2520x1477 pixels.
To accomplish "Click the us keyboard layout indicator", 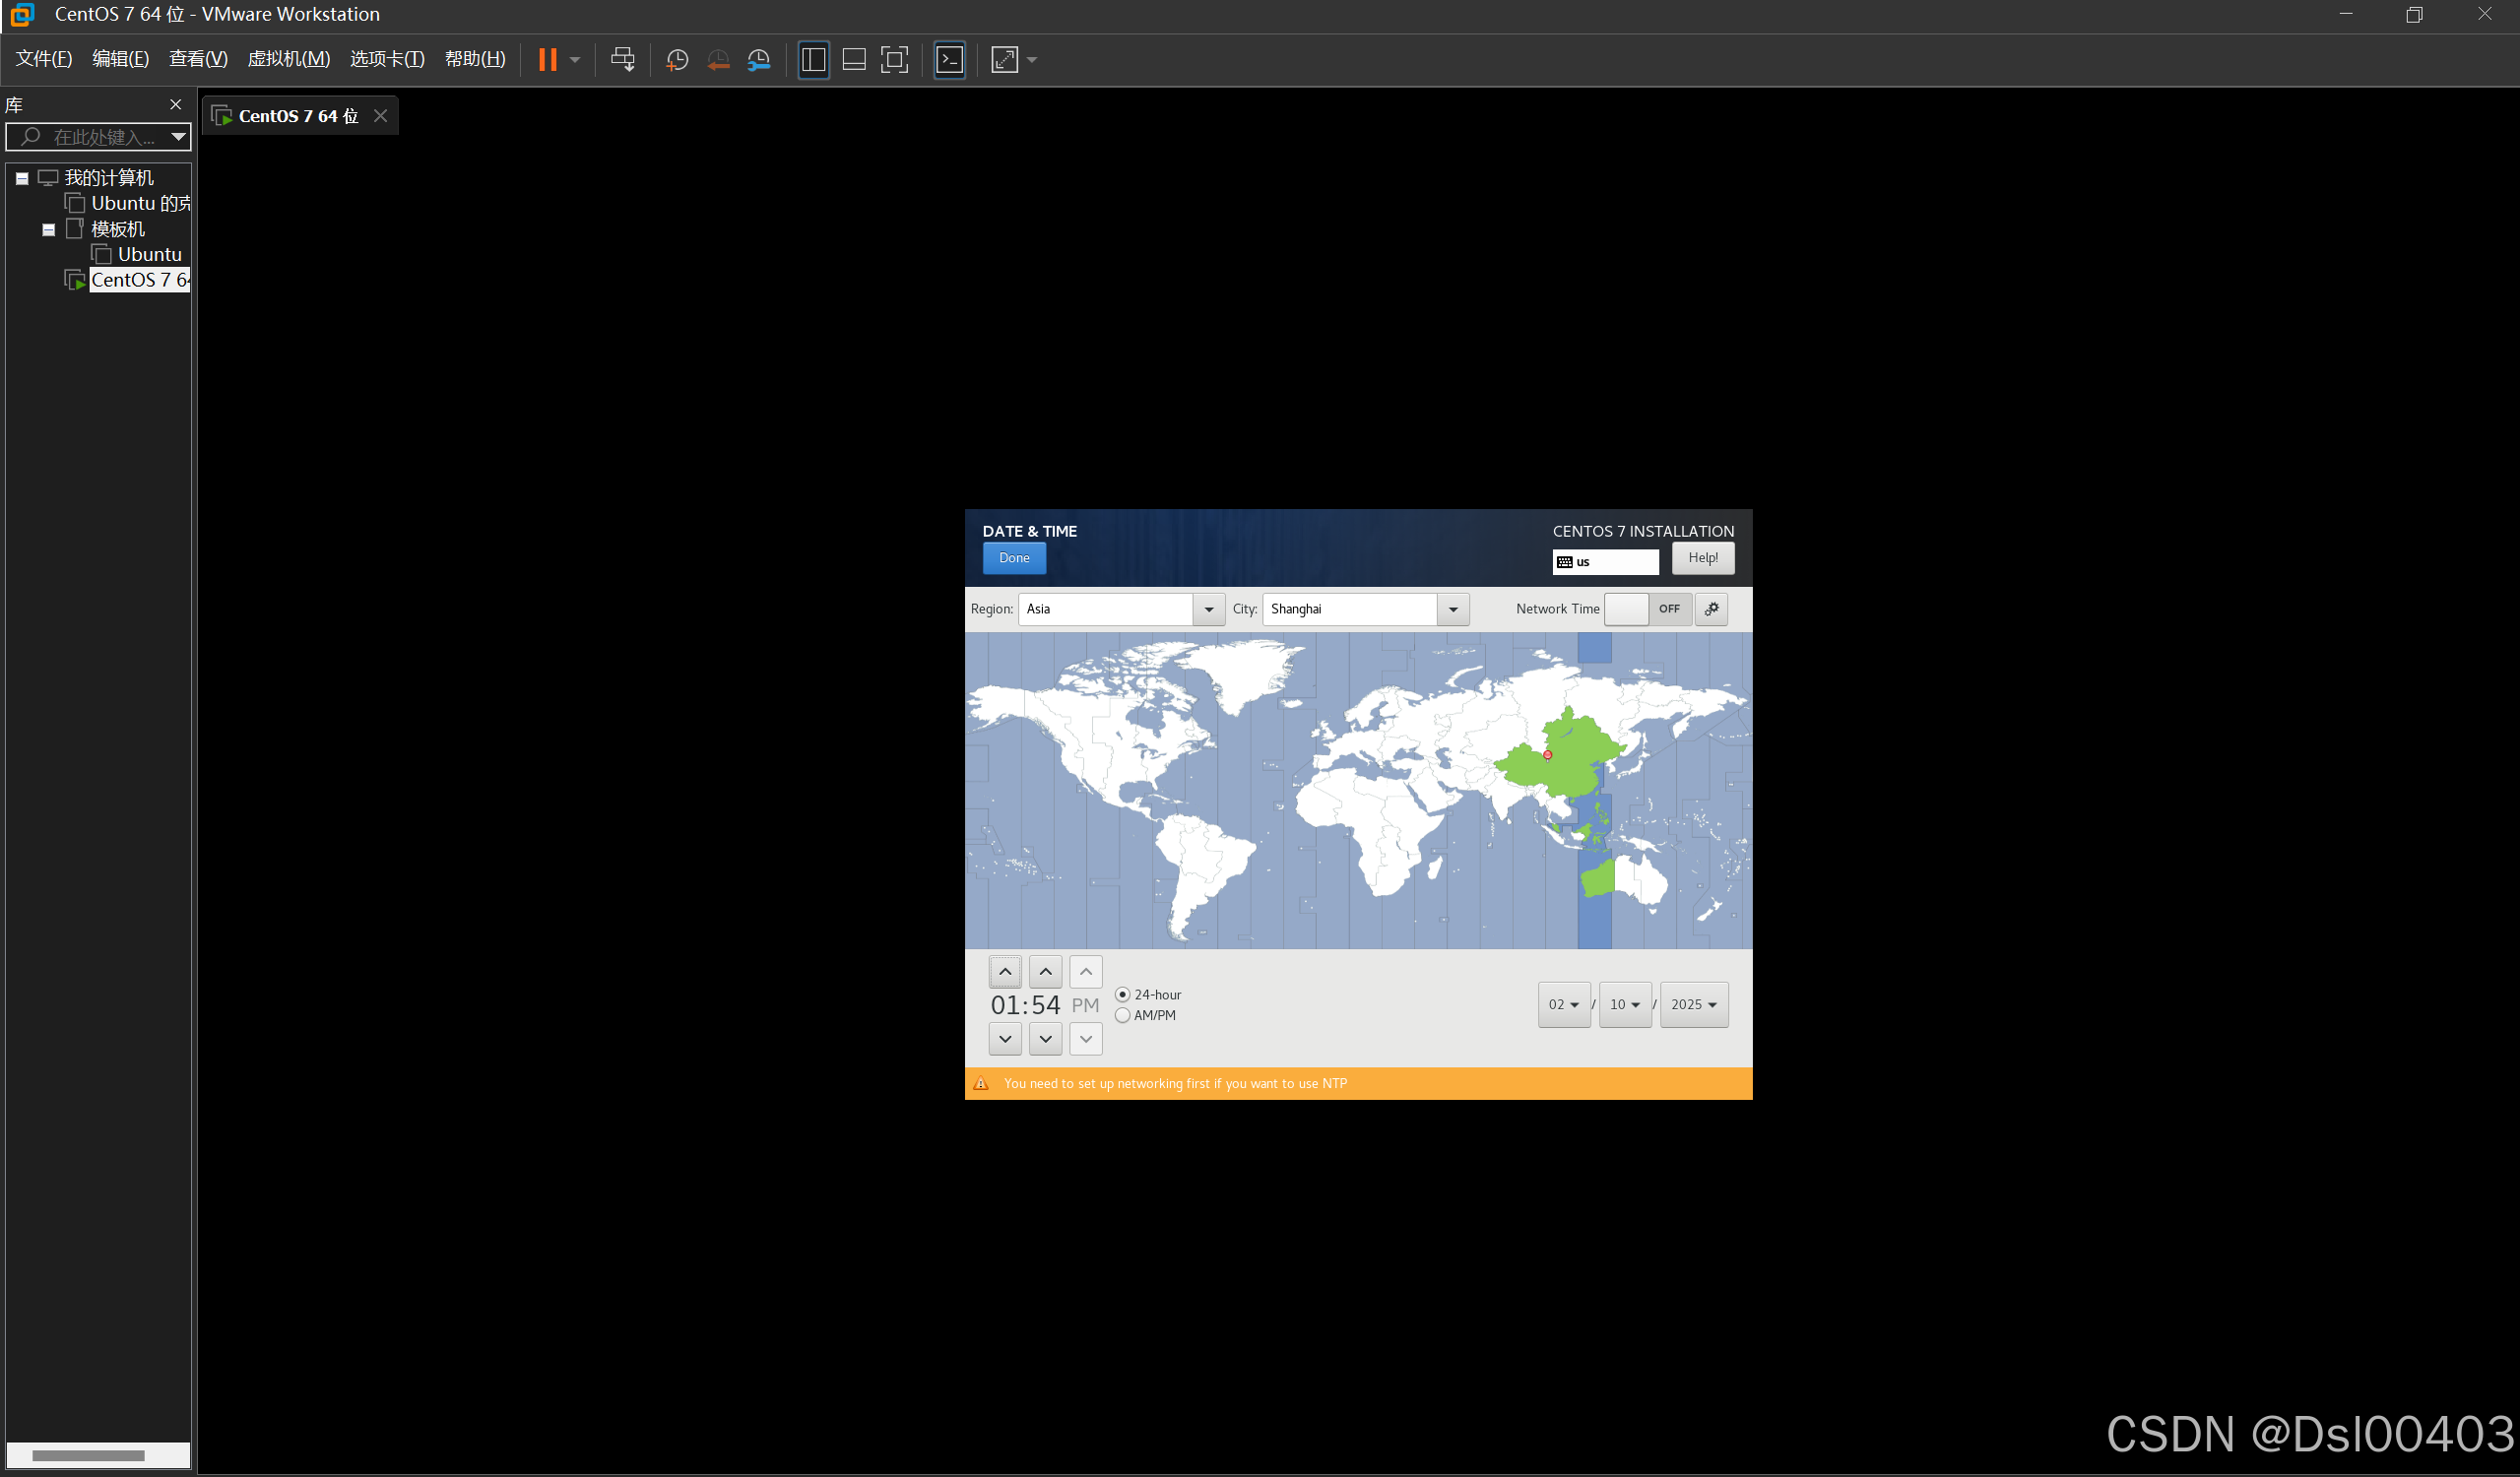I will 1605,562.
